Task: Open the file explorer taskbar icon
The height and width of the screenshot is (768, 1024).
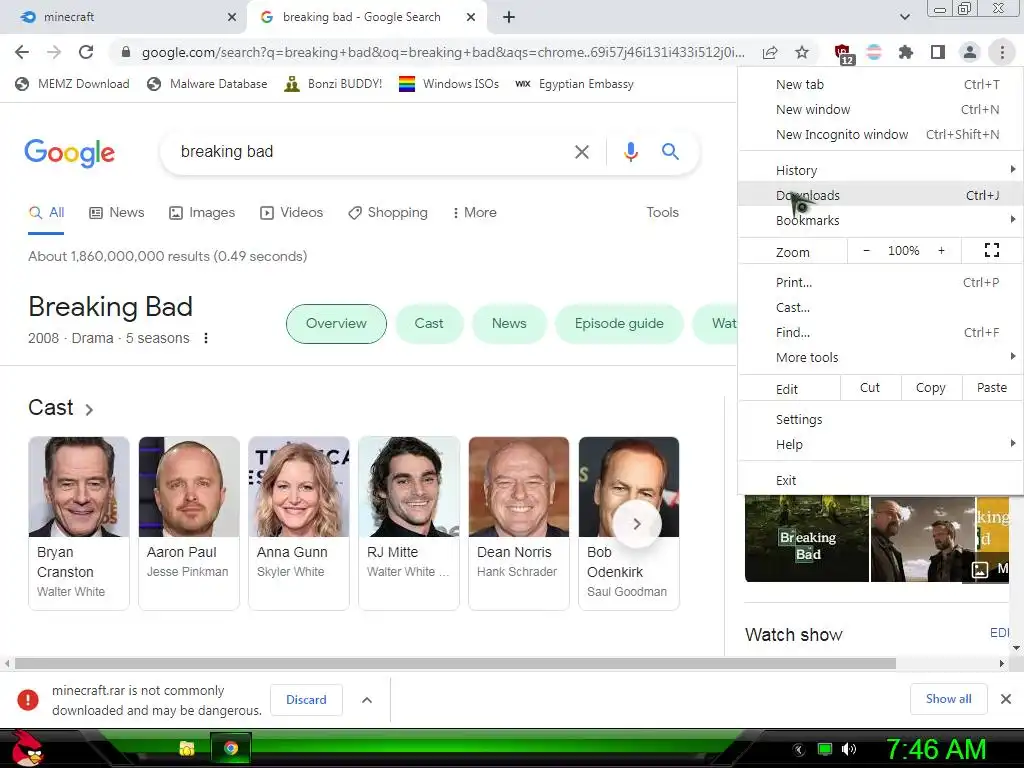Action: [187, 748]
